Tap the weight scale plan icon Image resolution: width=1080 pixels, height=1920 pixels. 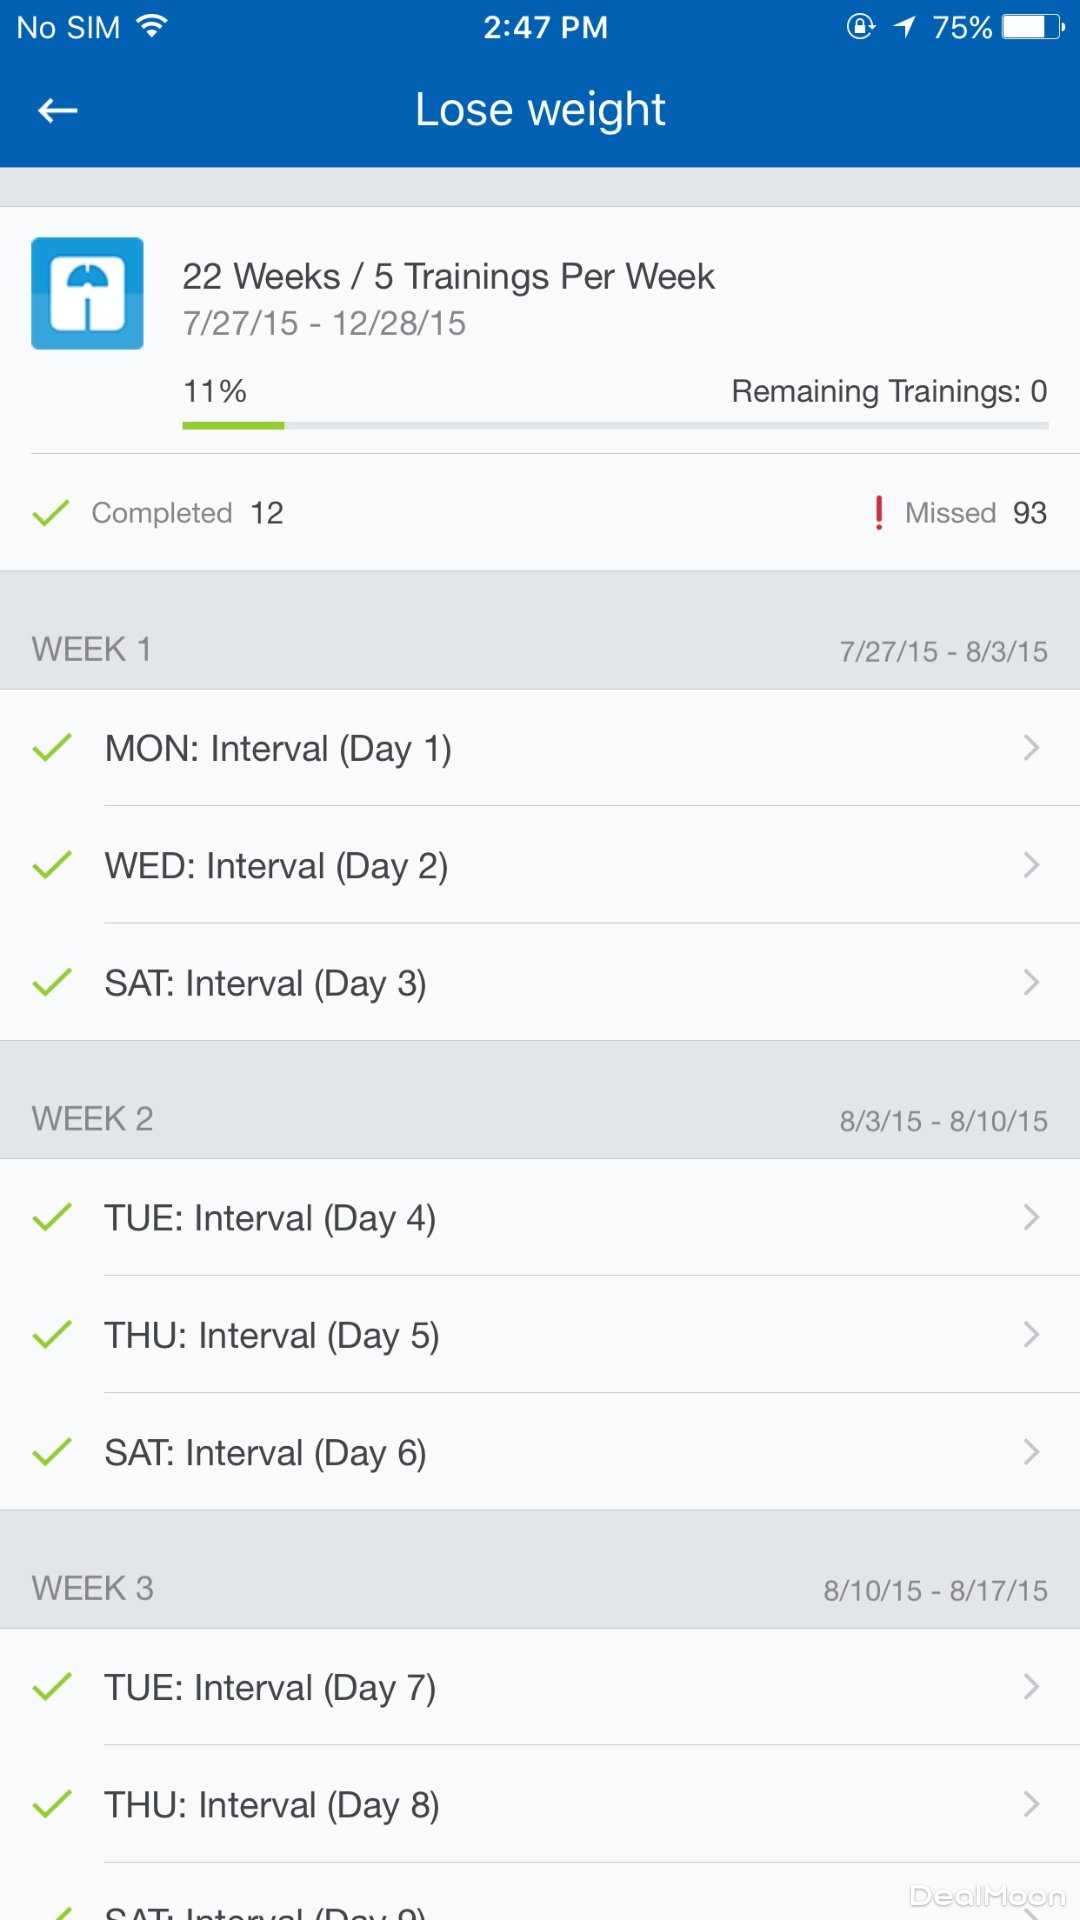pos(87,293)
